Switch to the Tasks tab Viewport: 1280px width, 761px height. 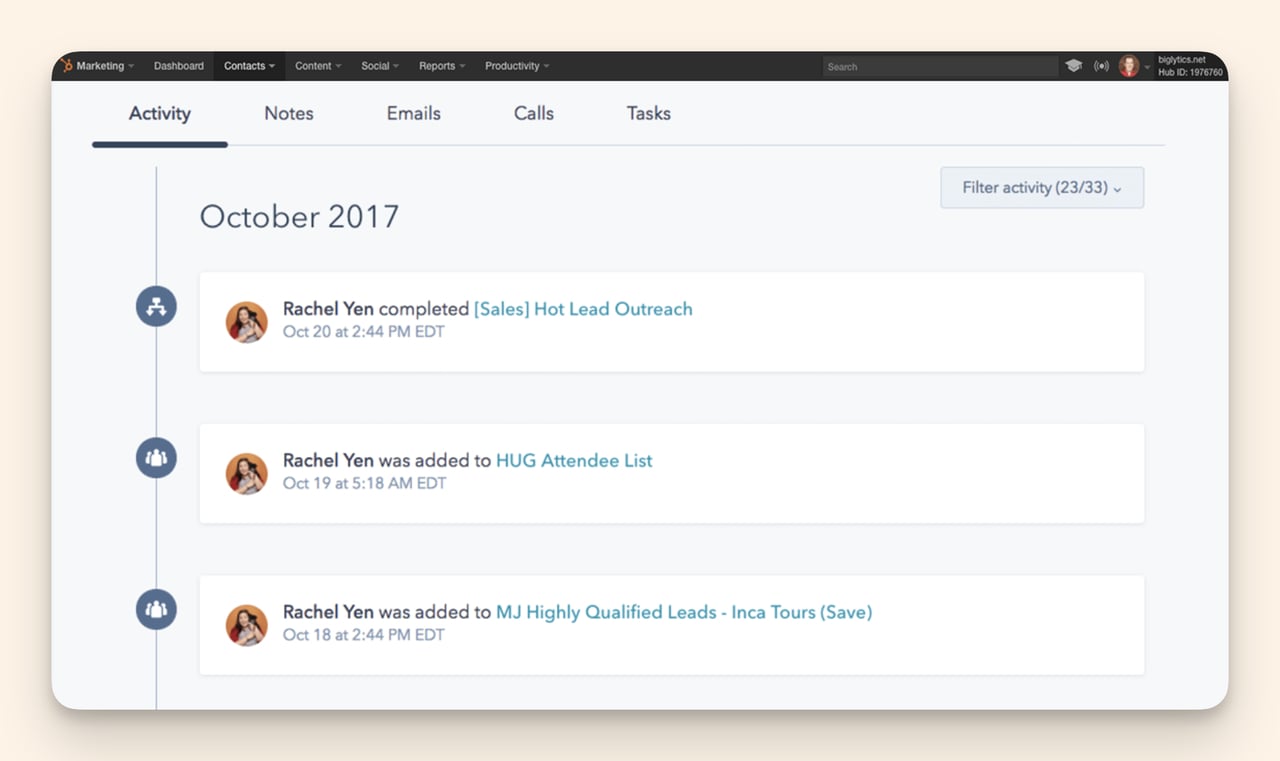(649, 114)
